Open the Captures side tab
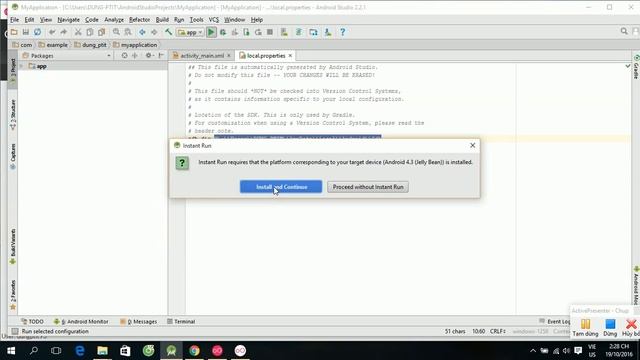Image resolution: width=640 pixels, height=360 pixels. tap(13, 157)
